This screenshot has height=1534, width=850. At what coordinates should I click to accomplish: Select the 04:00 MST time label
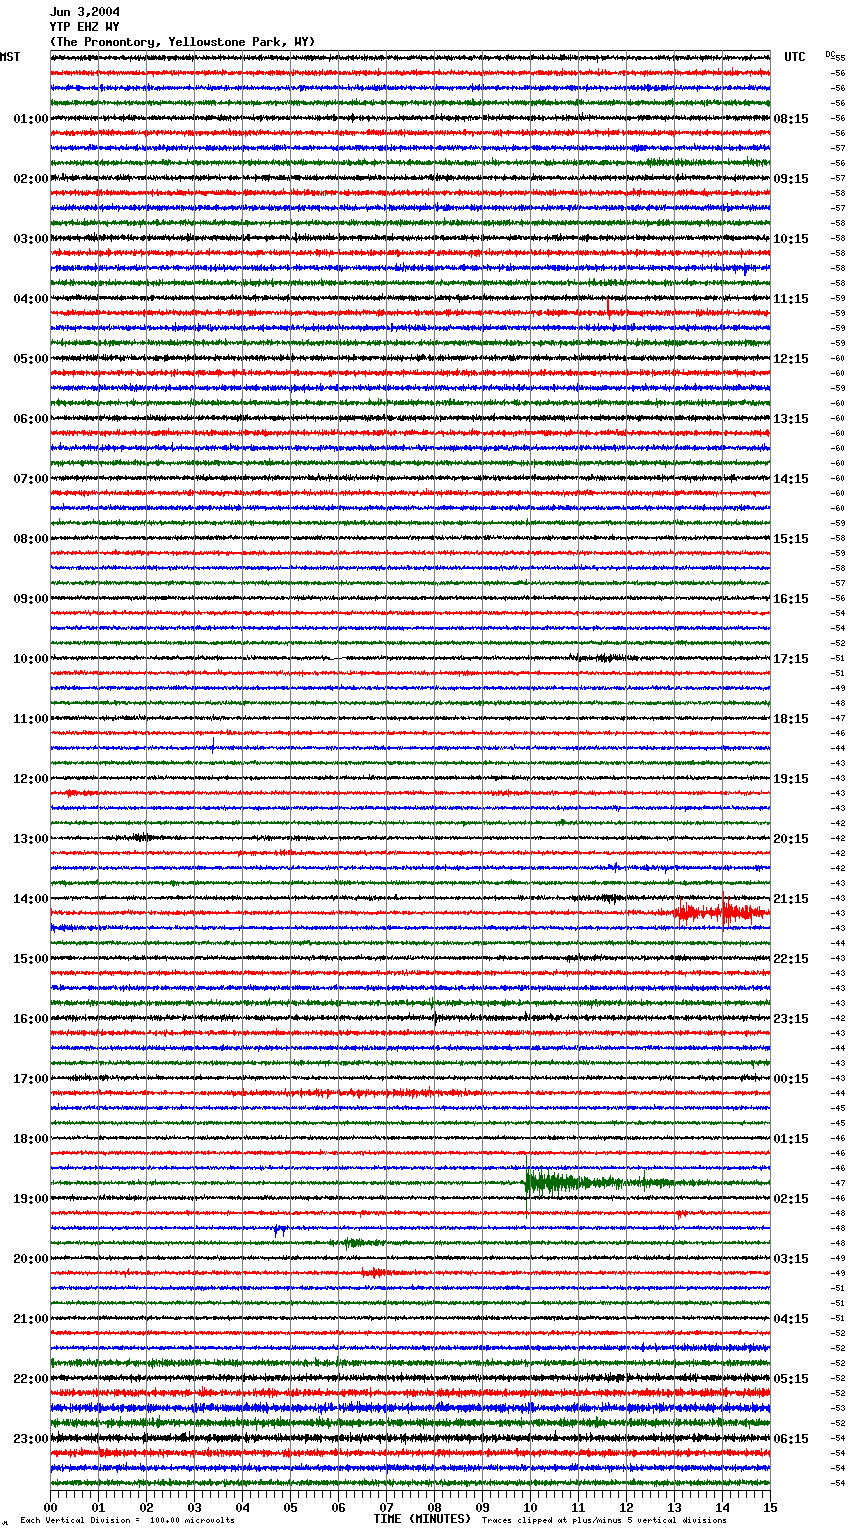[x=30, y=299]
